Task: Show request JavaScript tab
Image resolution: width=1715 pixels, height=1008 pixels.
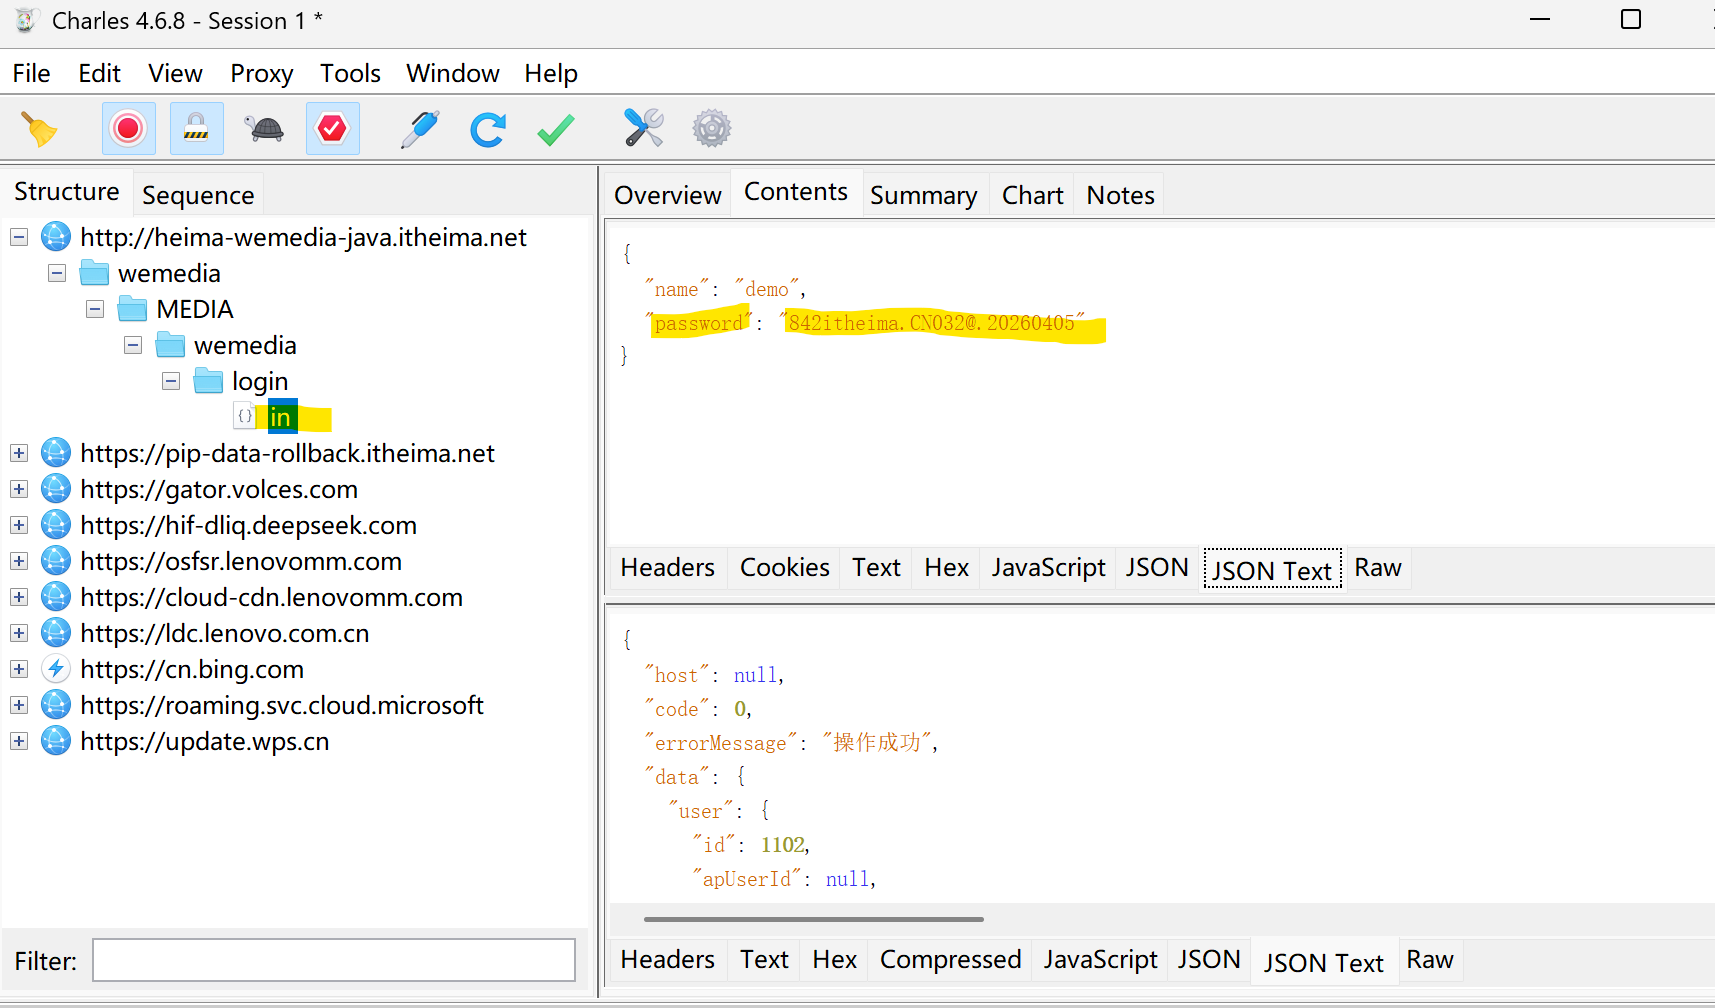Action: [1048, 568]
